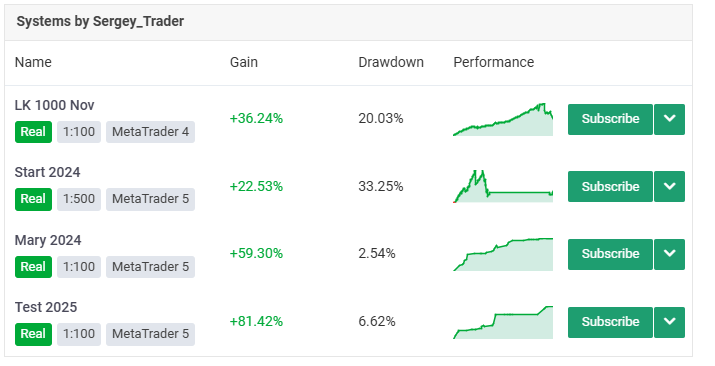The height and width of the screenshot is (366, 715).
Task: Expand chevron menu for Mary 2024 row
Action: [x=669, y=254]
